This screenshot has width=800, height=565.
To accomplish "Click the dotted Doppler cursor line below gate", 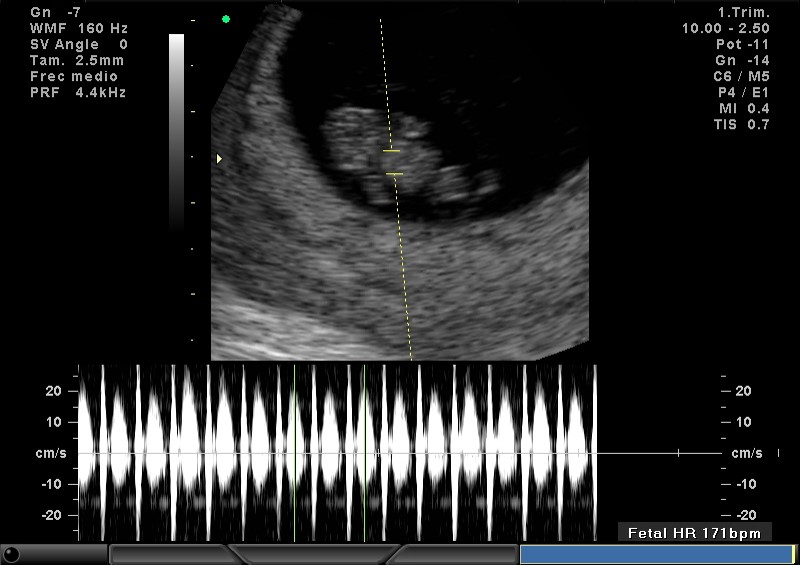I will 404,270.
